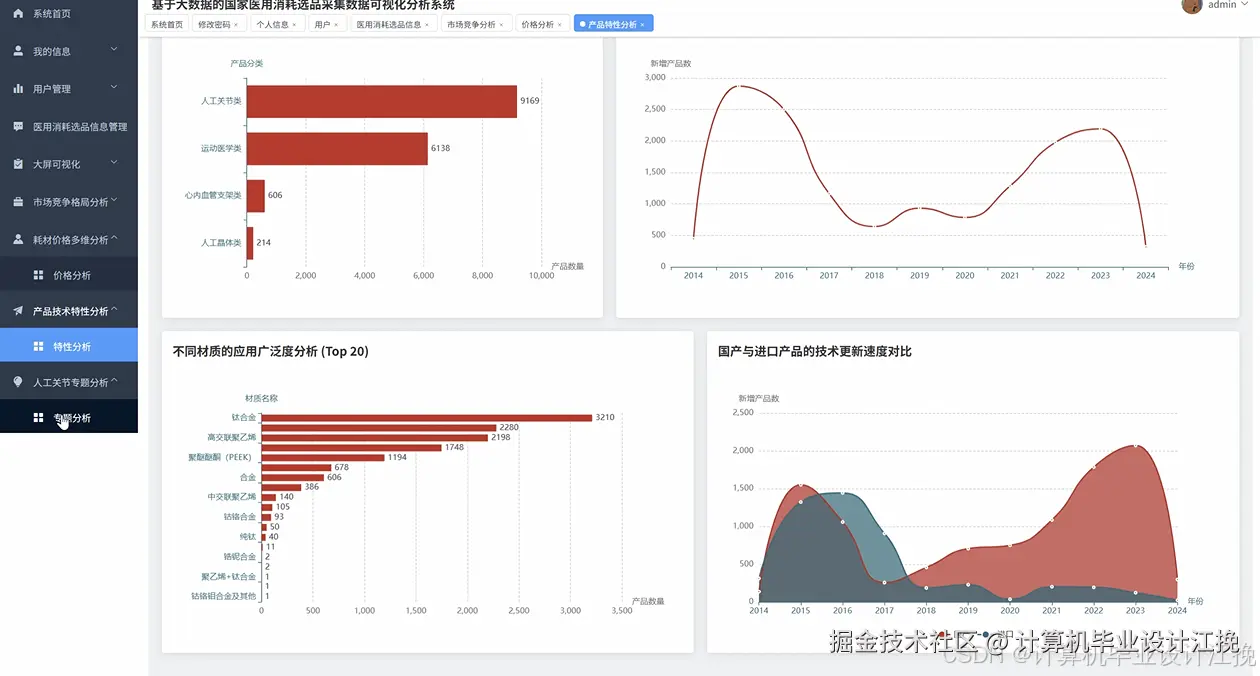
Task: Close the 个人信息 tab
Action: [x=294, y=24]
